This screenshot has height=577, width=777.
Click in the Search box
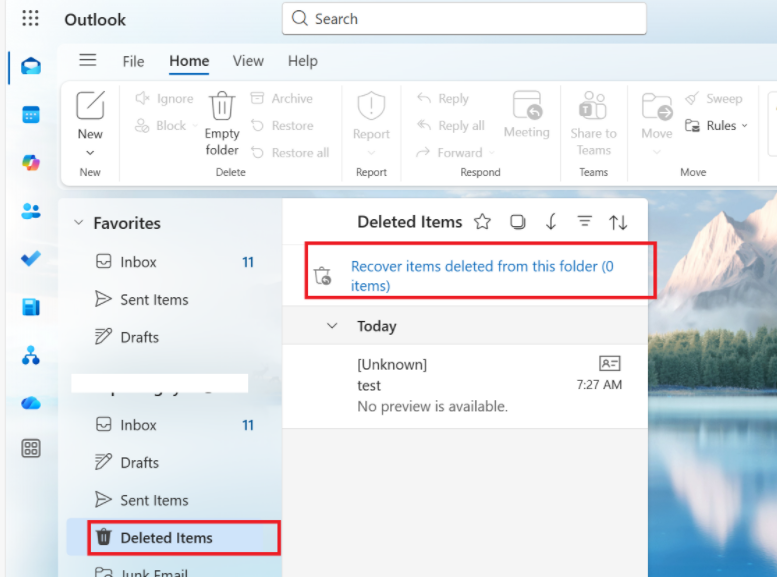[x=464, y=19]
